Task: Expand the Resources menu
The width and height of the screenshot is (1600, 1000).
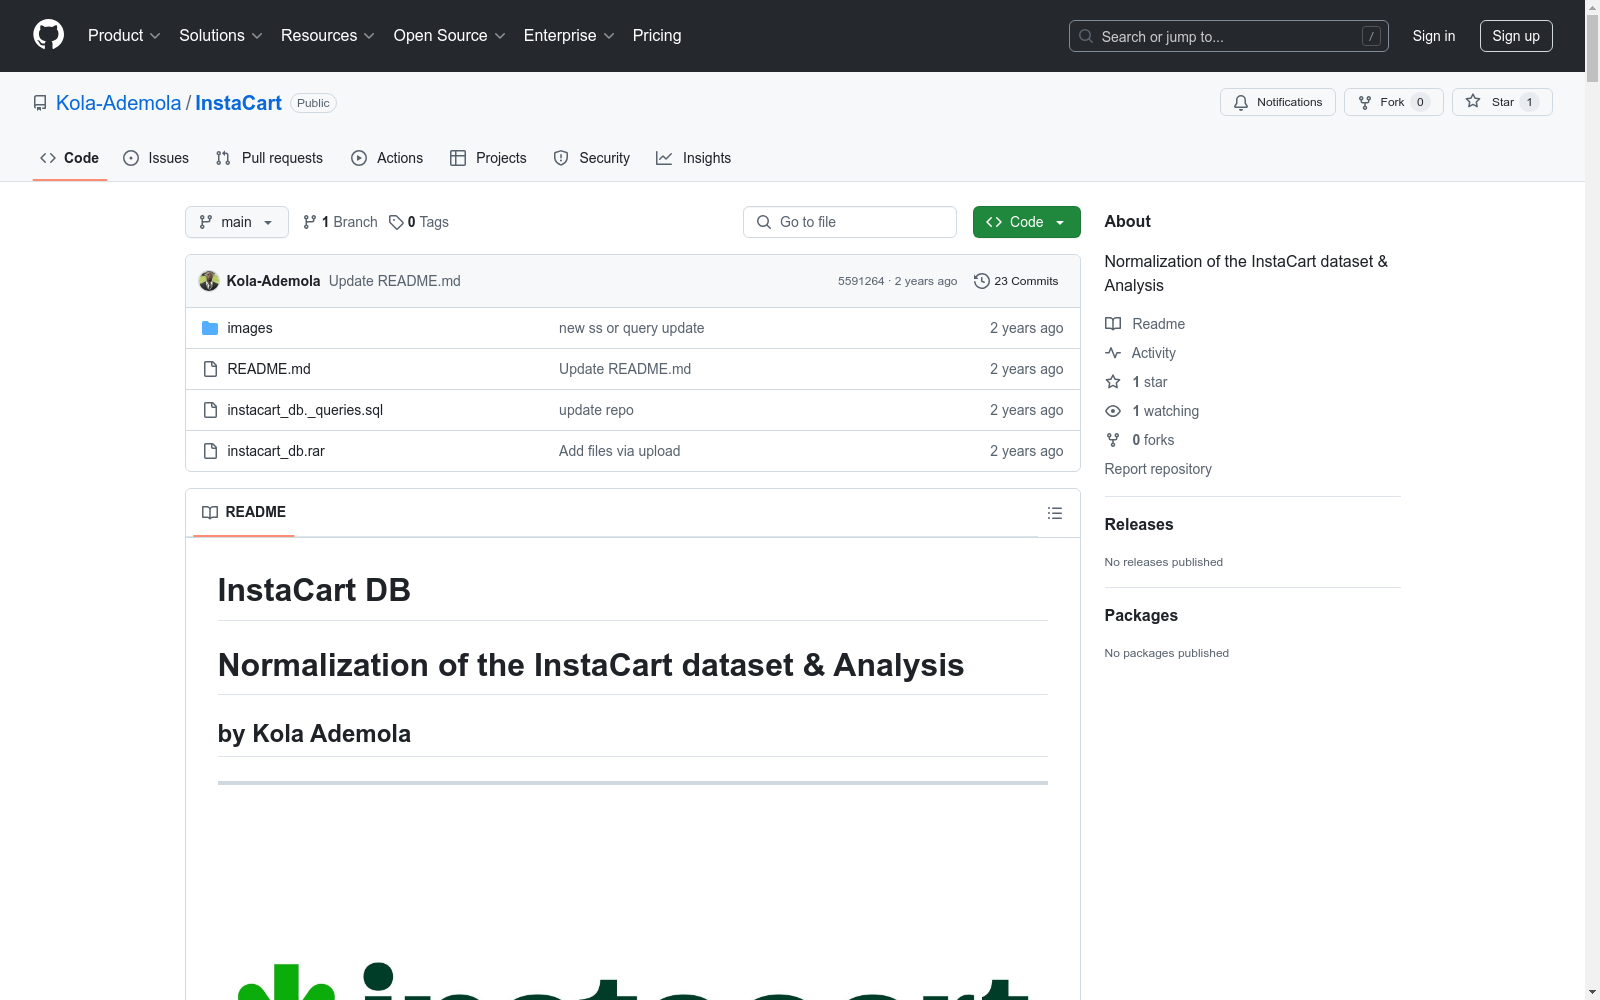Action: 328,35
